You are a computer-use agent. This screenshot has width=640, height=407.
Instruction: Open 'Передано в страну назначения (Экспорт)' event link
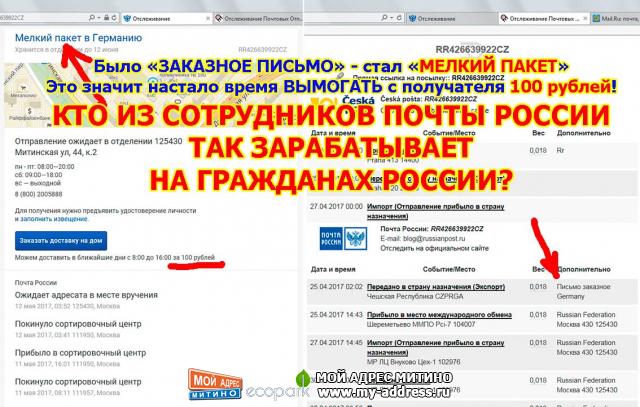tap(436, 287)
